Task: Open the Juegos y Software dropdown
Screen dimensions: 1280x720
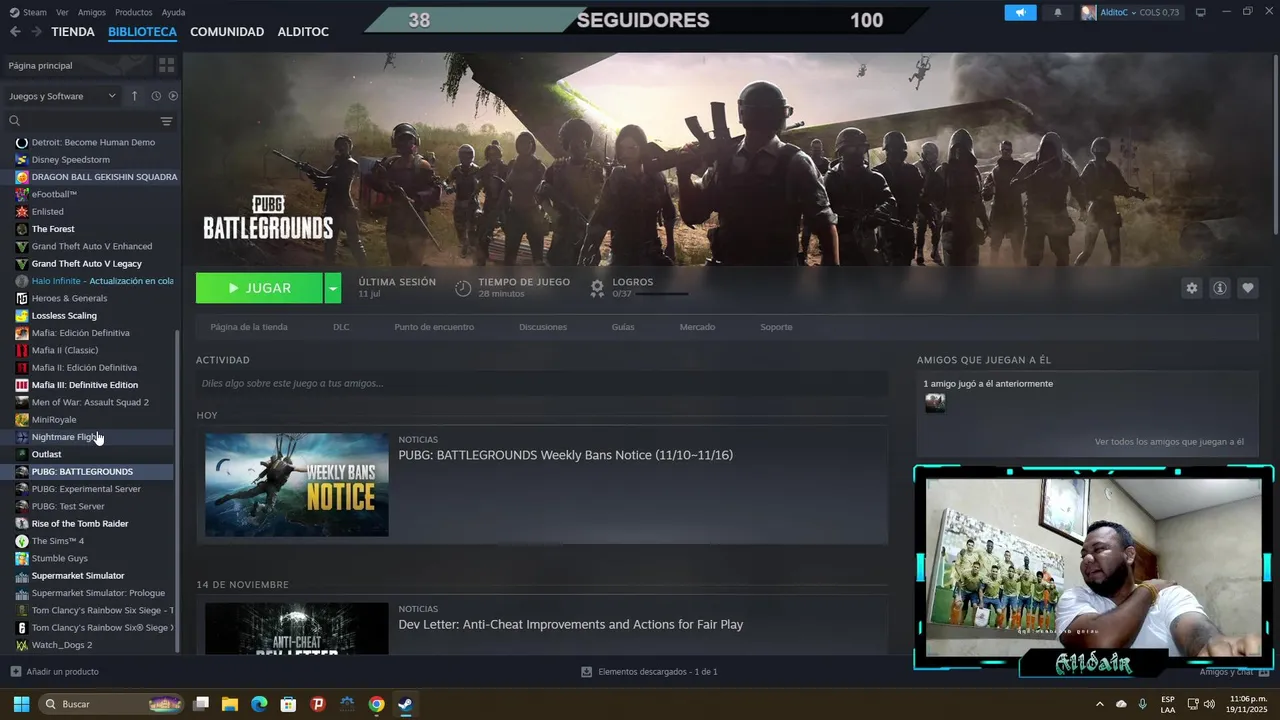Action: 62,96
